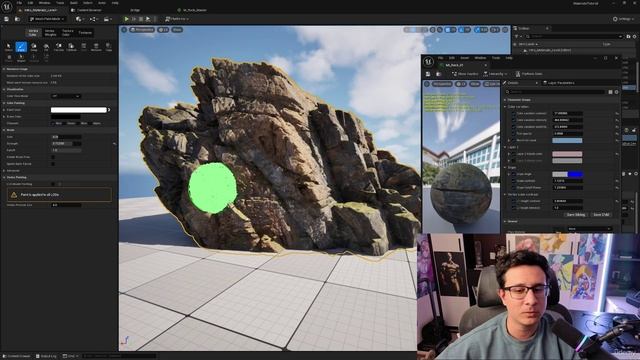Screen dimensions: 640x360
Task: Toggle scale snapping in viewport
Action: (478, 30)
